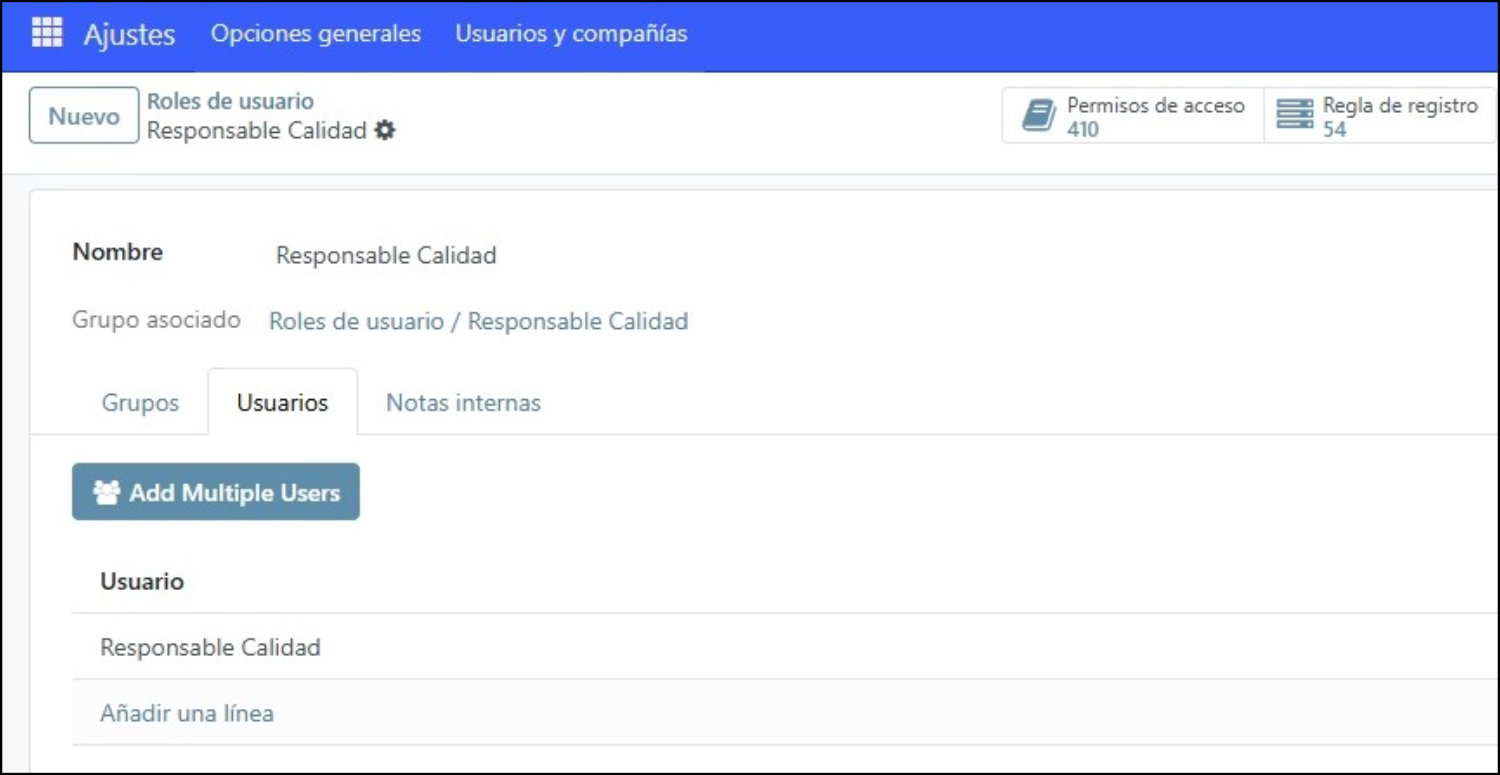Click the Regla de registro server icon

[1295, 115]
